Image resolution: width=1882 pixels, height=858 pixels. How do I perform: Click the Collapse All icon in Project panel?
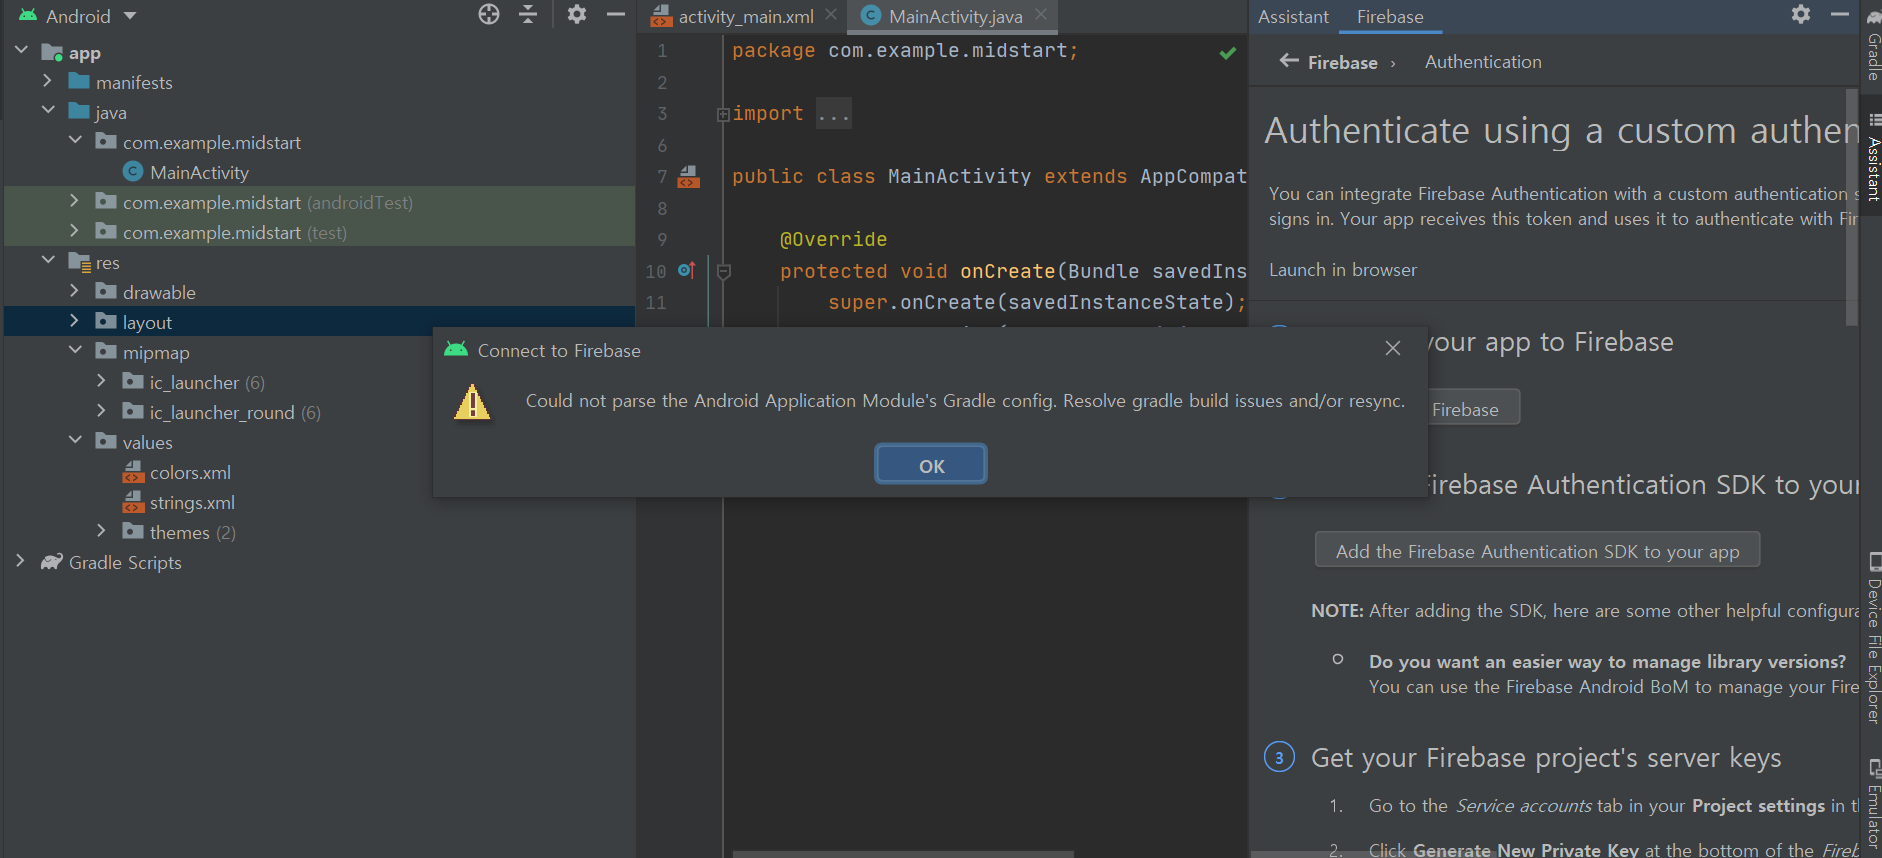[x=528, y=14]
